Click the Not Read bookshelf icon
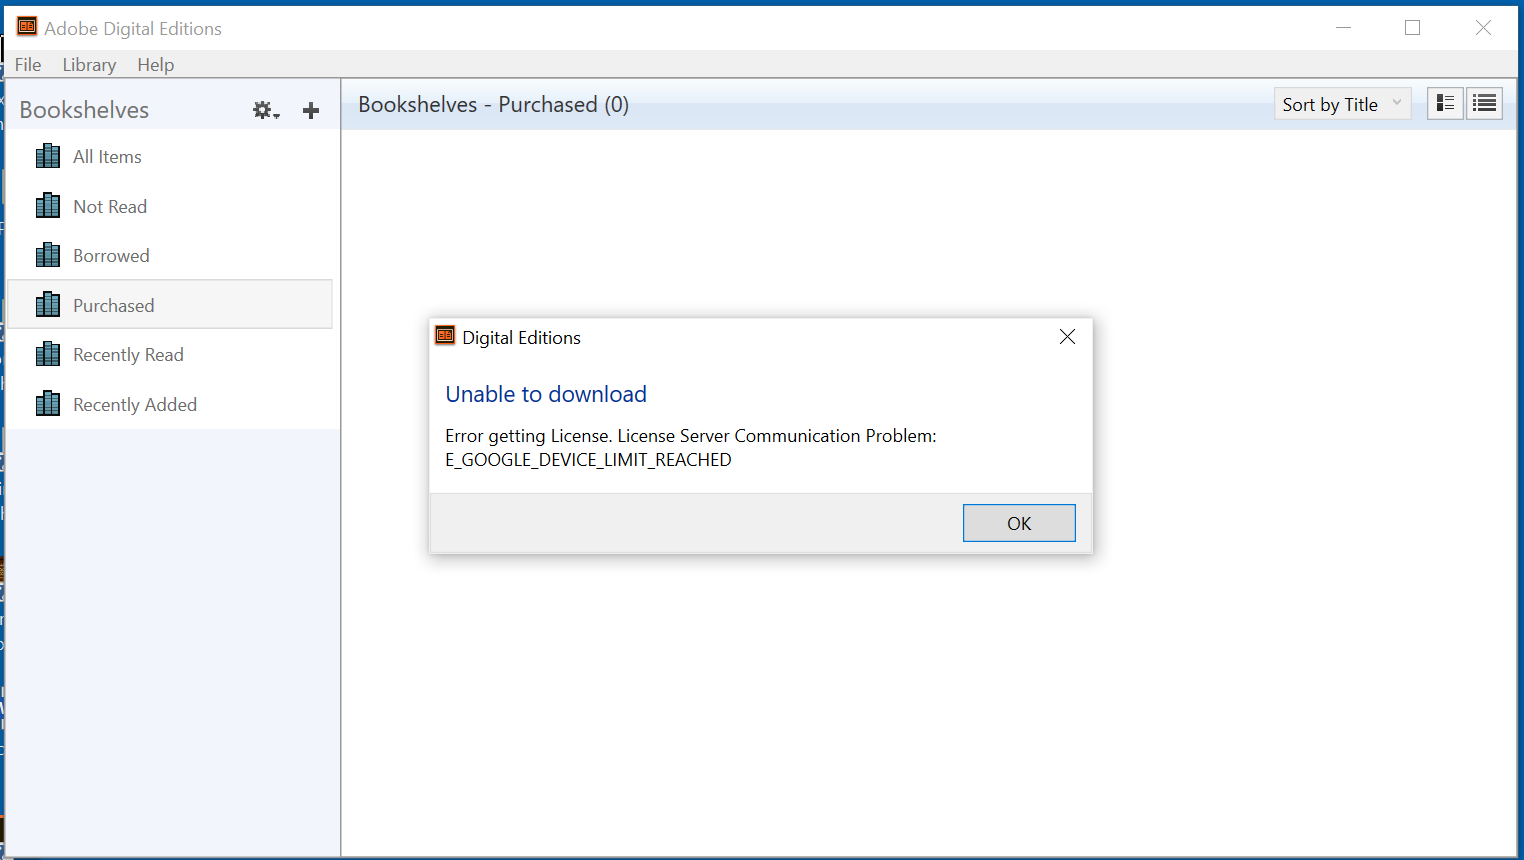Image resolution: width=1524 pixels, height=860 pixels. tap(47, 205)
